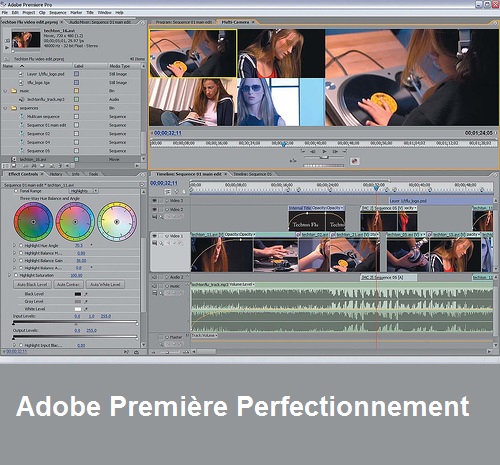500x465 pixels.
Task: Expand the Highlight Hue Angle property
Action: pyautogui.click(x=15, y=245)
